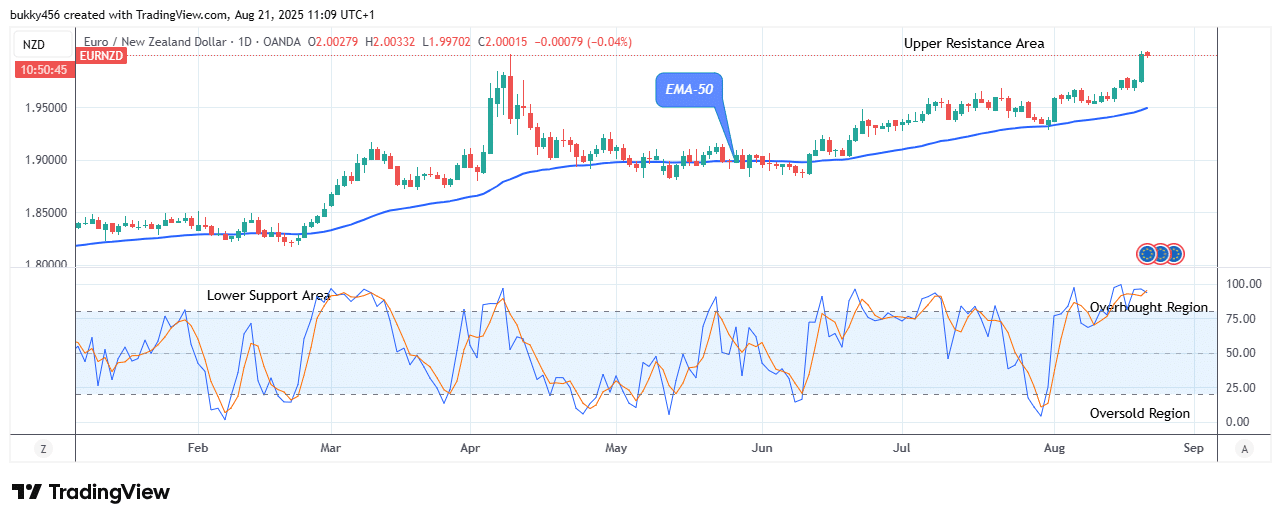This screenshot has width=1281, height=522.
Task: Click the leftmost EU economic event icon
Action: [1147, 254]
